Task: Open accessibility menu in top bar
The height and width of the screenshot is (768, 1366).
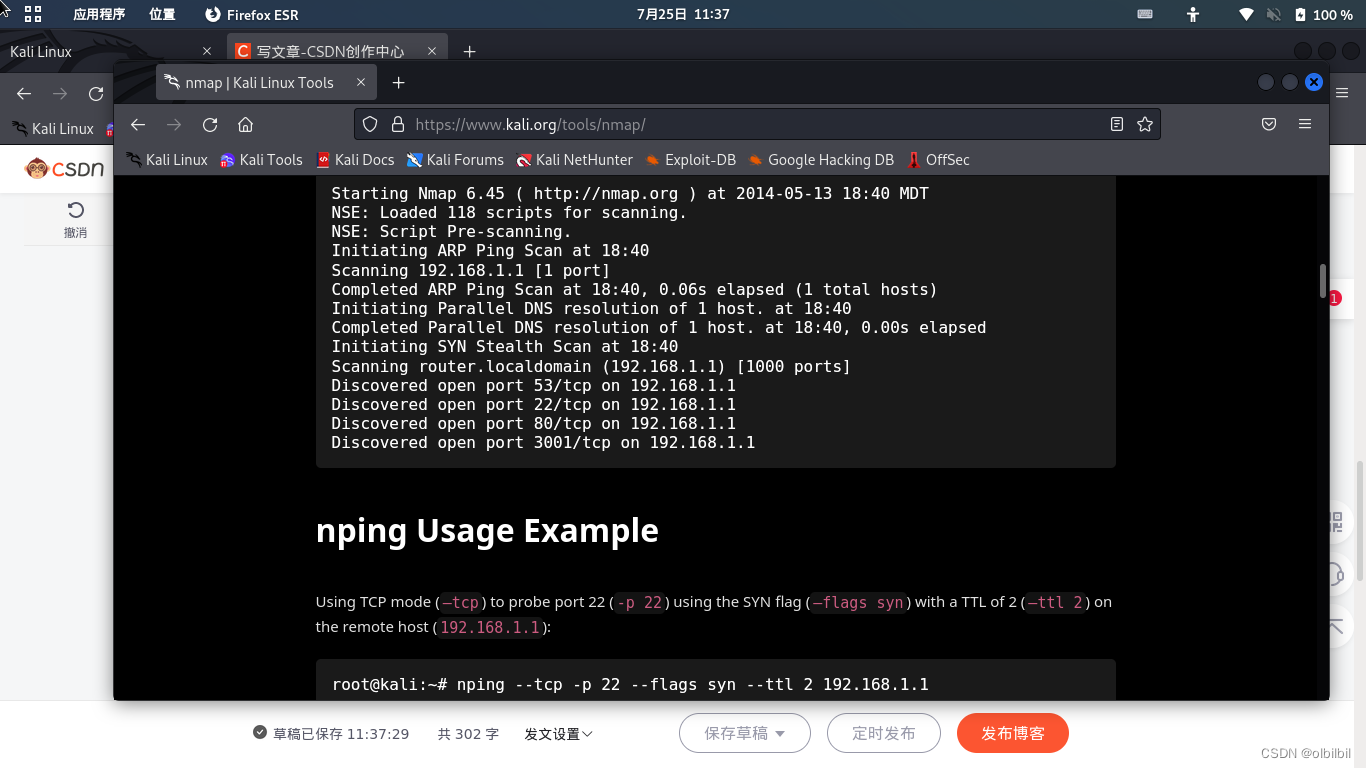Action: click(x=1193, y=14)
